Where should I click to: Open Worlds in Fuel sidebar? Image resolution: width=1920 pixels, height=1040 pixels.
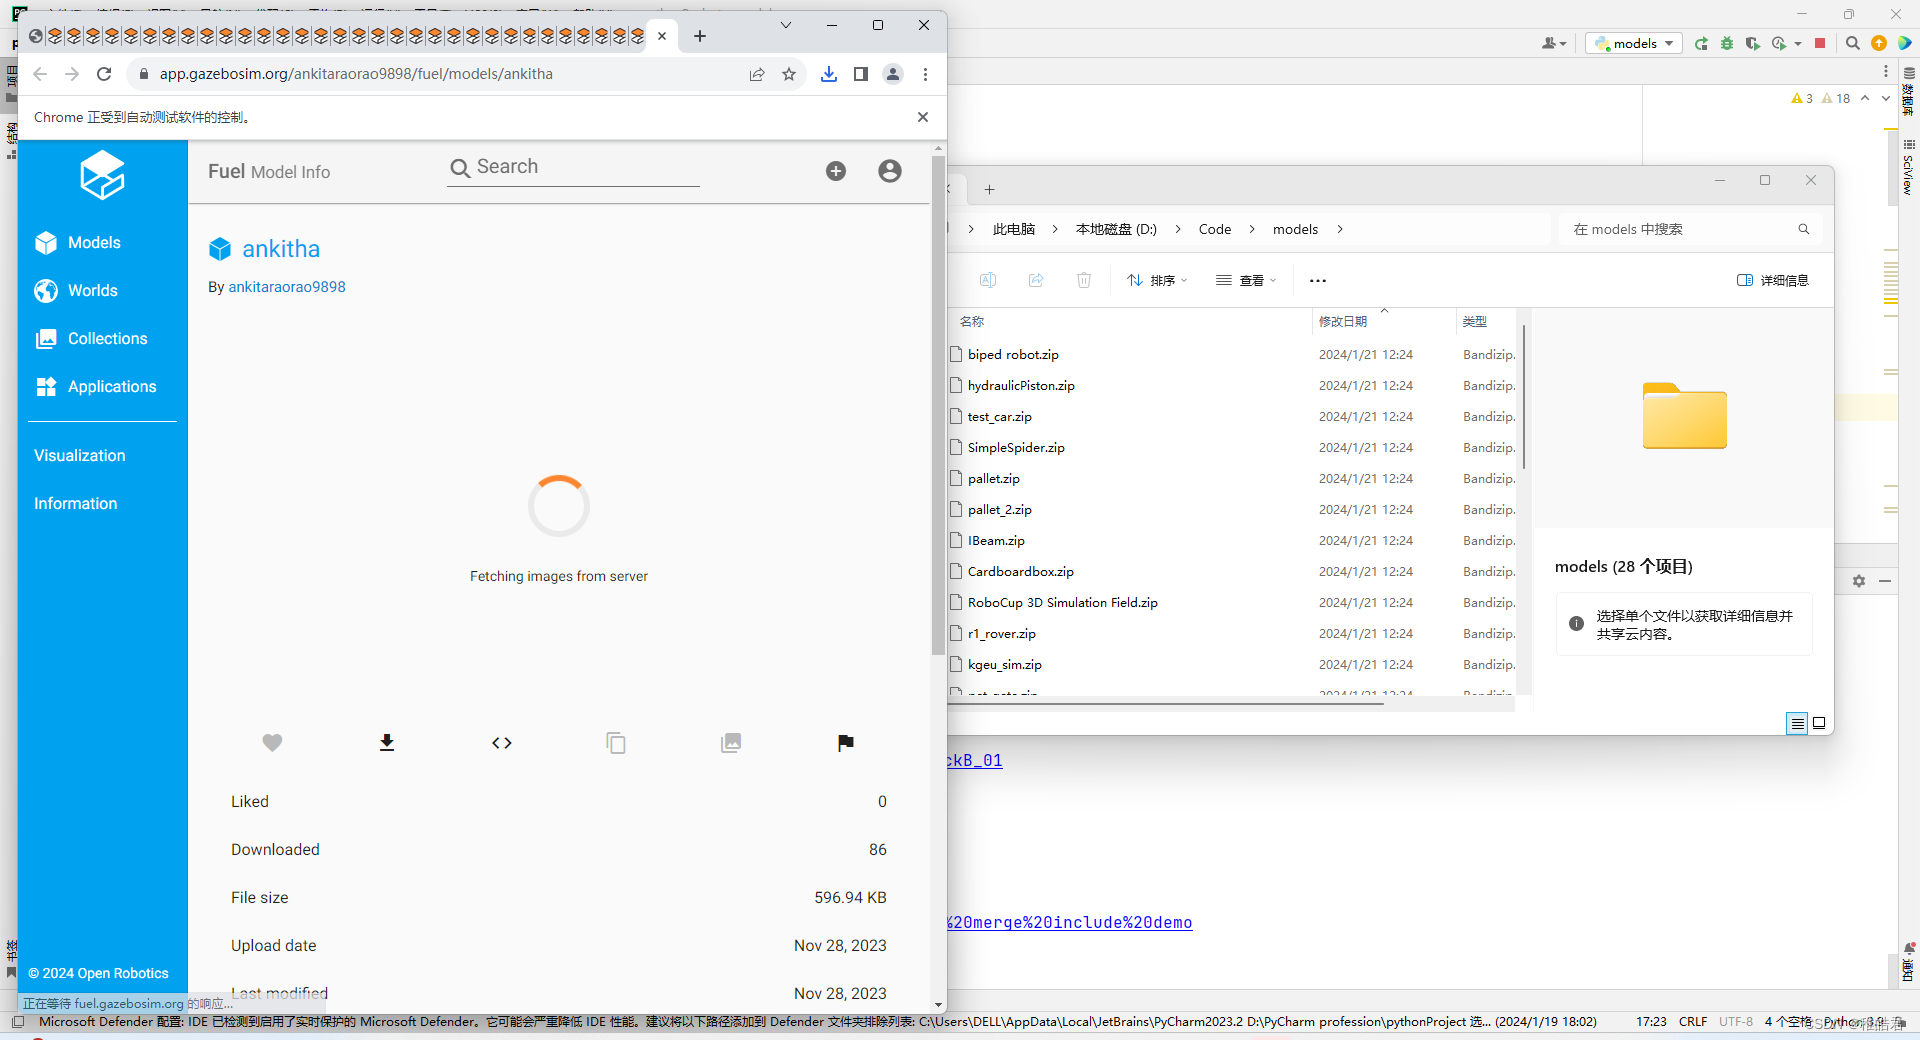click(76, 291)
